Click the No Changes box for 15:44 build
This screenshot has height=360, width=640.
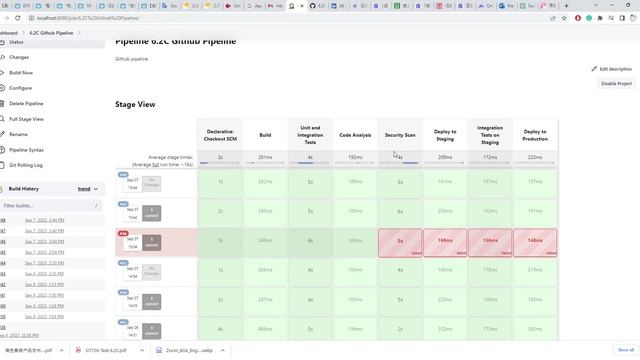point(151,184)
